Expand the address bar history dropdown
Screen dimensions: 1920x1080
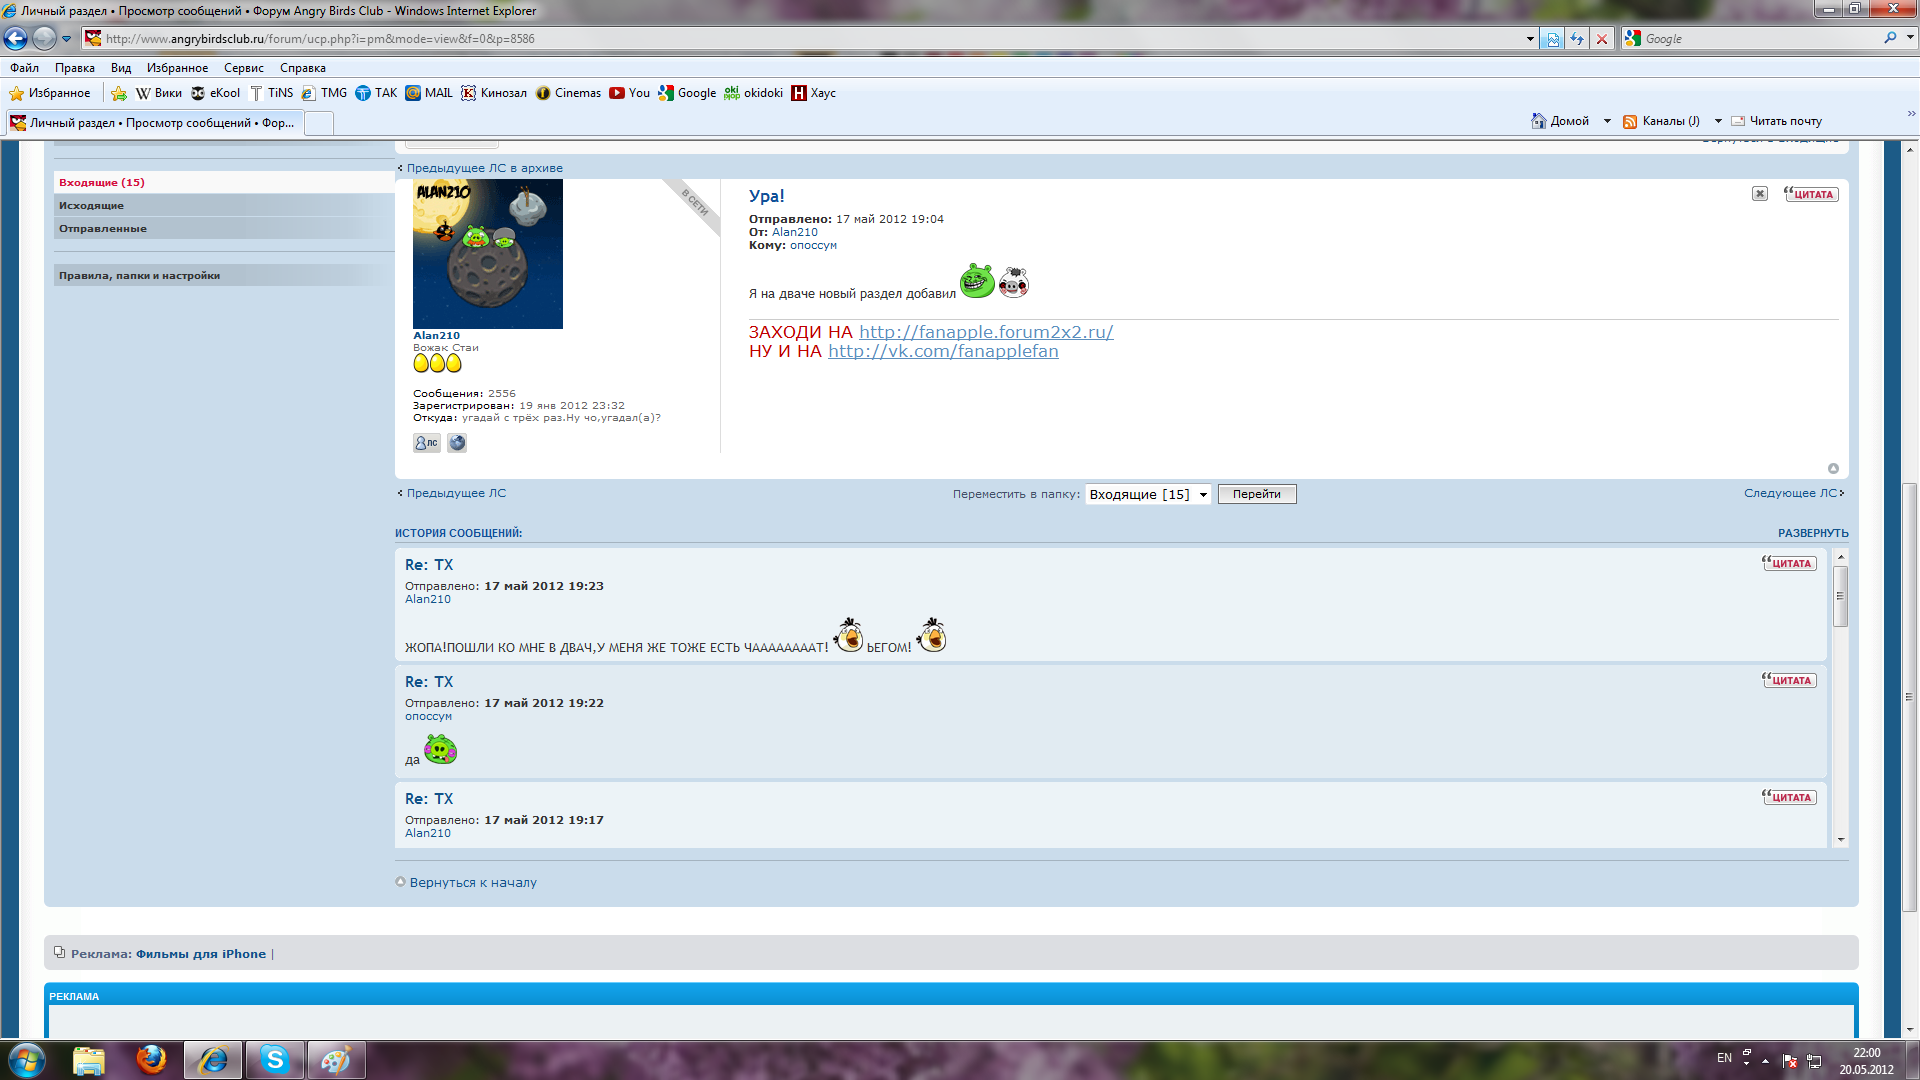[x=1530, y=39]
